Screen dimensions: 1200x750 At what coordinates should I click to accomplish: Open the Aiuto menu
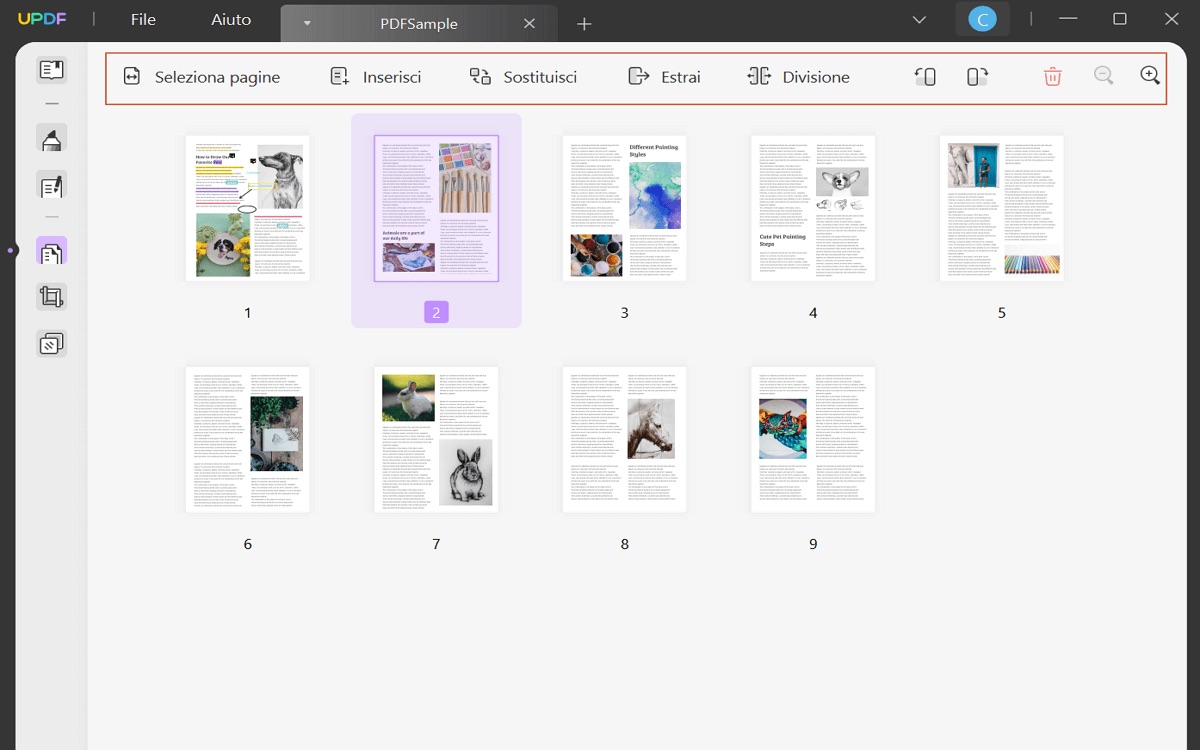point(231,19)
